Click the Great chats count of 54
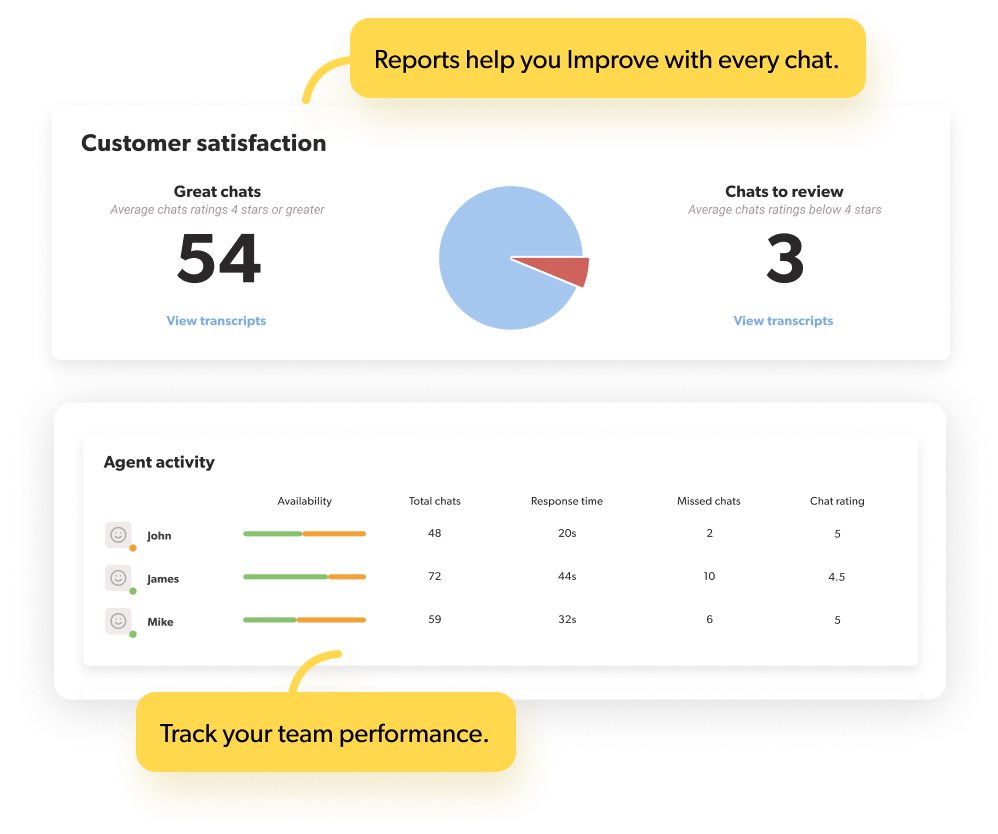 click(x=217, y=258)
